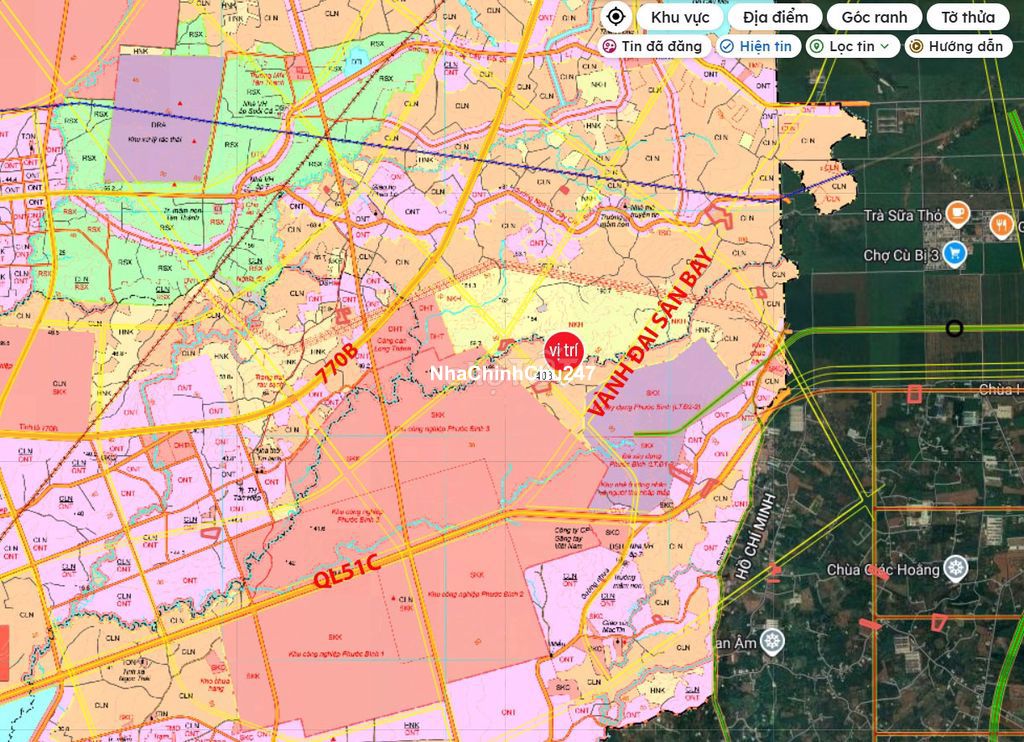Click the red vị trí location marker
Viewport: 1024px width, 742px height.
558,350
